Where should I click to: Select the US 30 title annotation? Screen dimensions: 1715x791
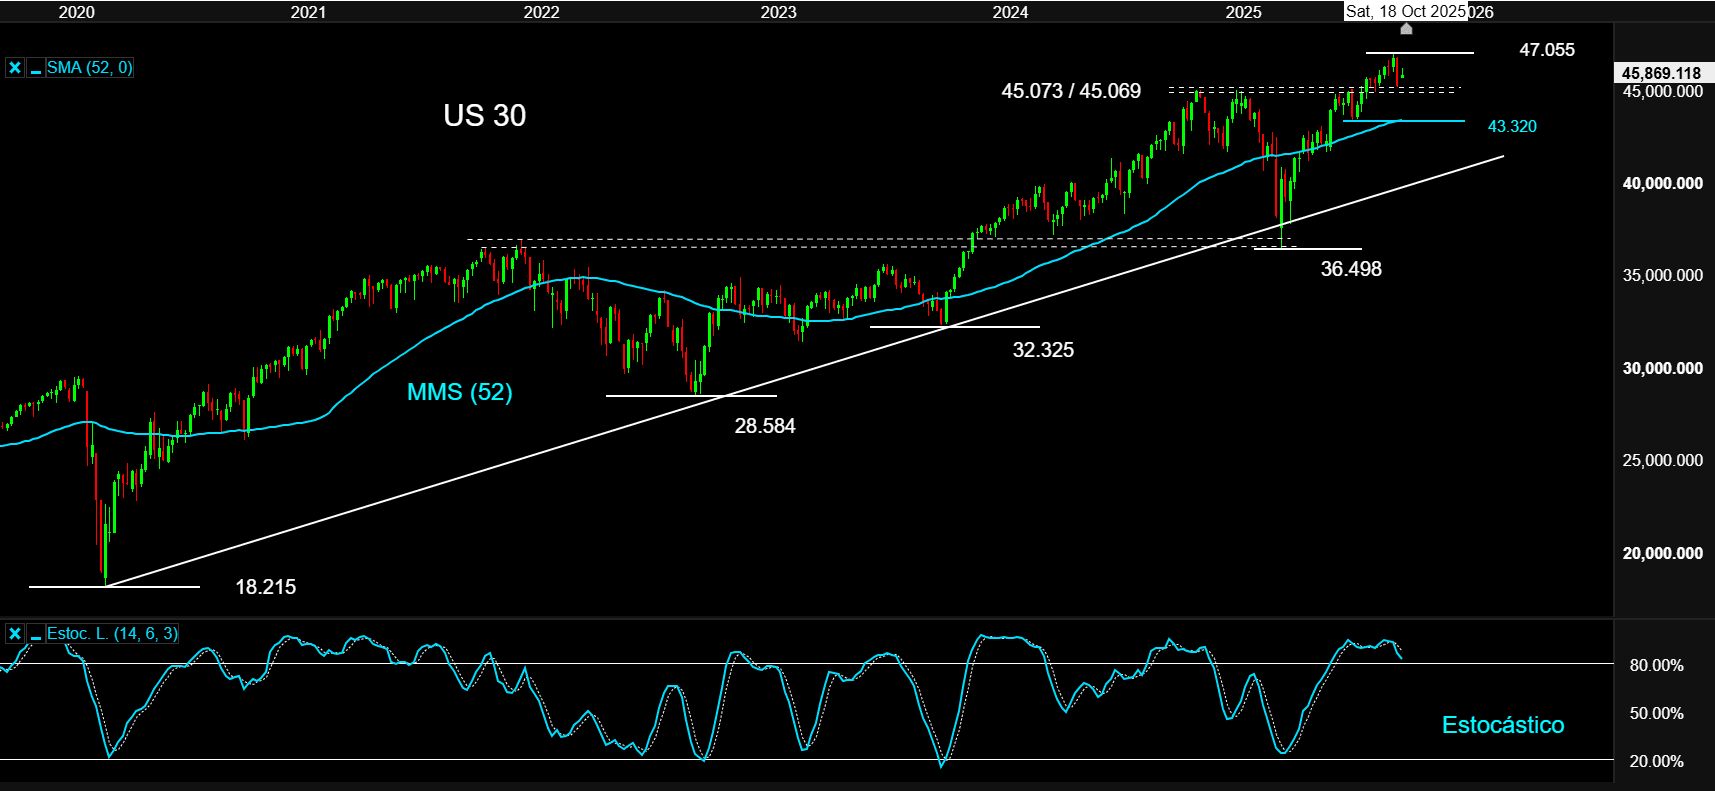pos(485,116)
